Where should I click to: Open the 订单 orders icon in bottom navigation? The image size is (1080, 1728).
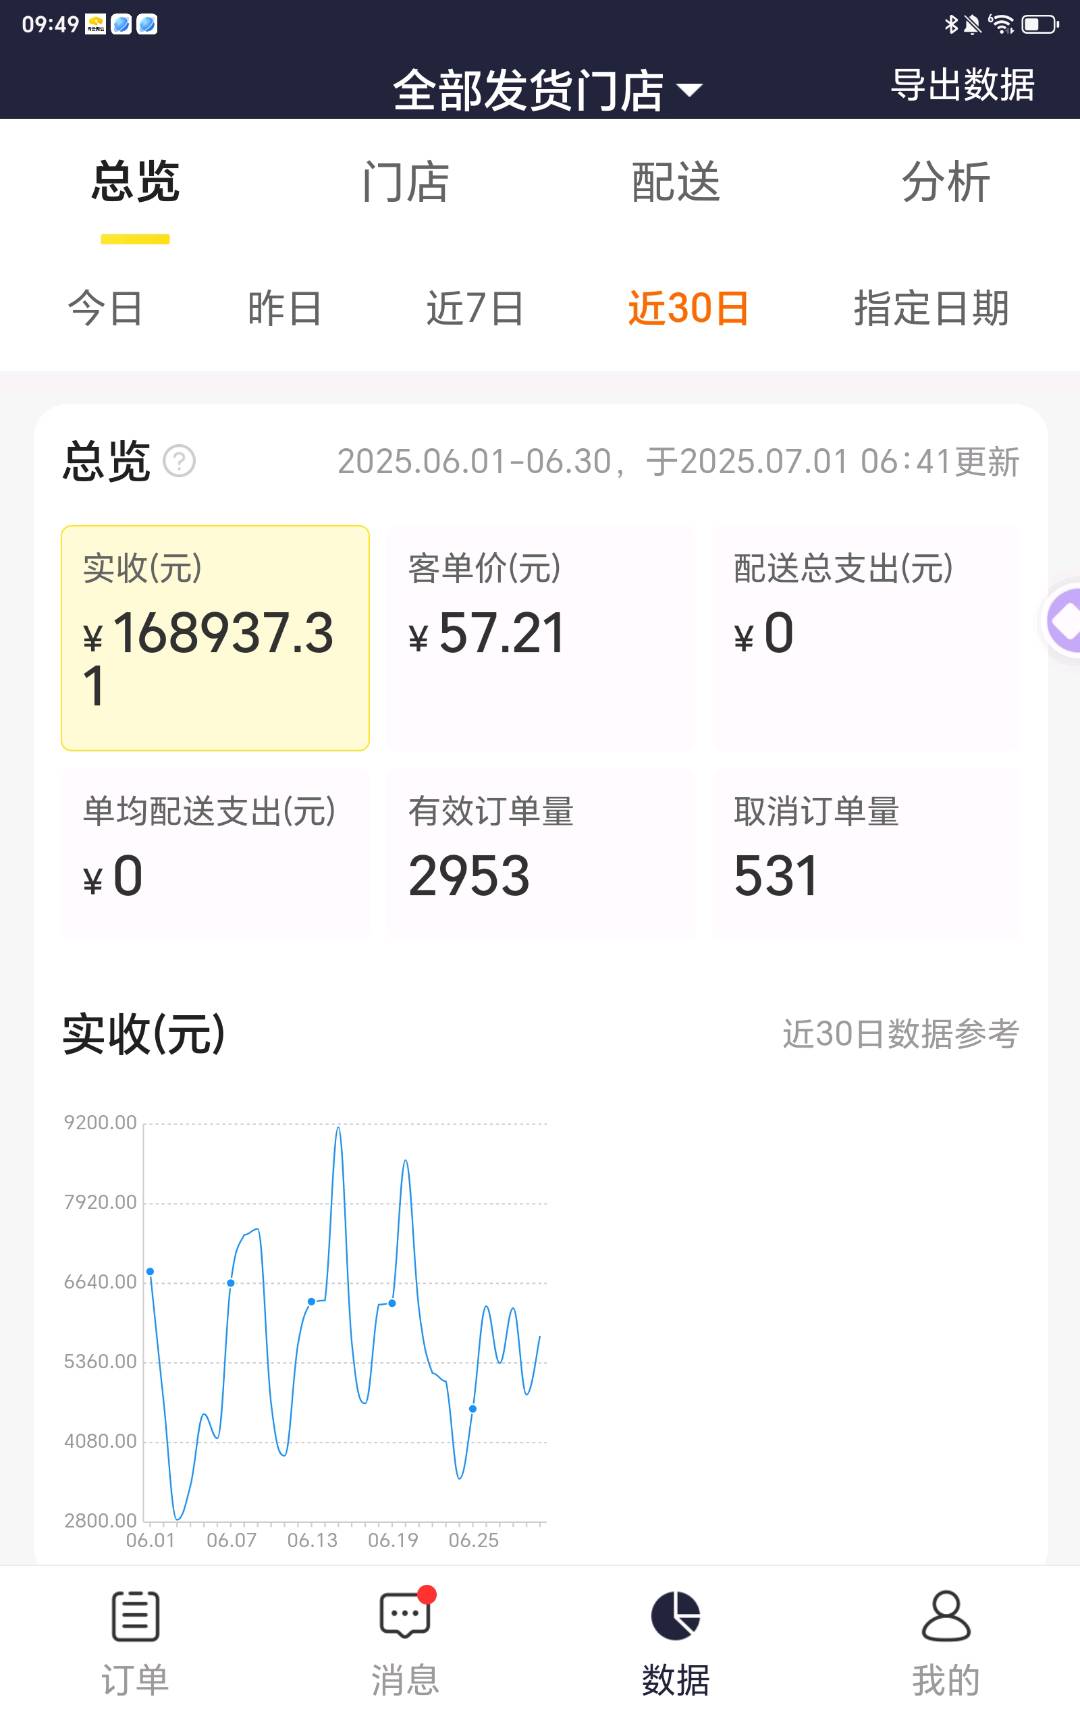pos(135,1616)
